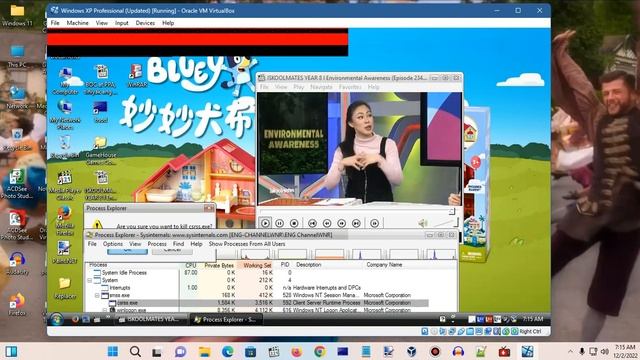
Task: Open My Computer icon on XP desktop
Action: 65,81
